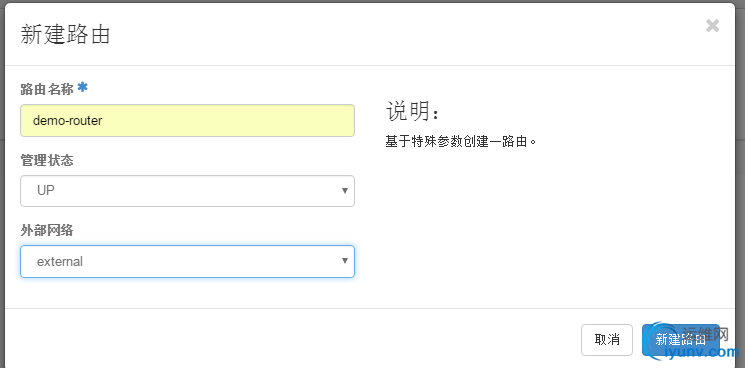The height and width of the screenshot is (368, 745).
Task: Click the dimmed page backdrop beside the dialog
Action: (740, 190)
